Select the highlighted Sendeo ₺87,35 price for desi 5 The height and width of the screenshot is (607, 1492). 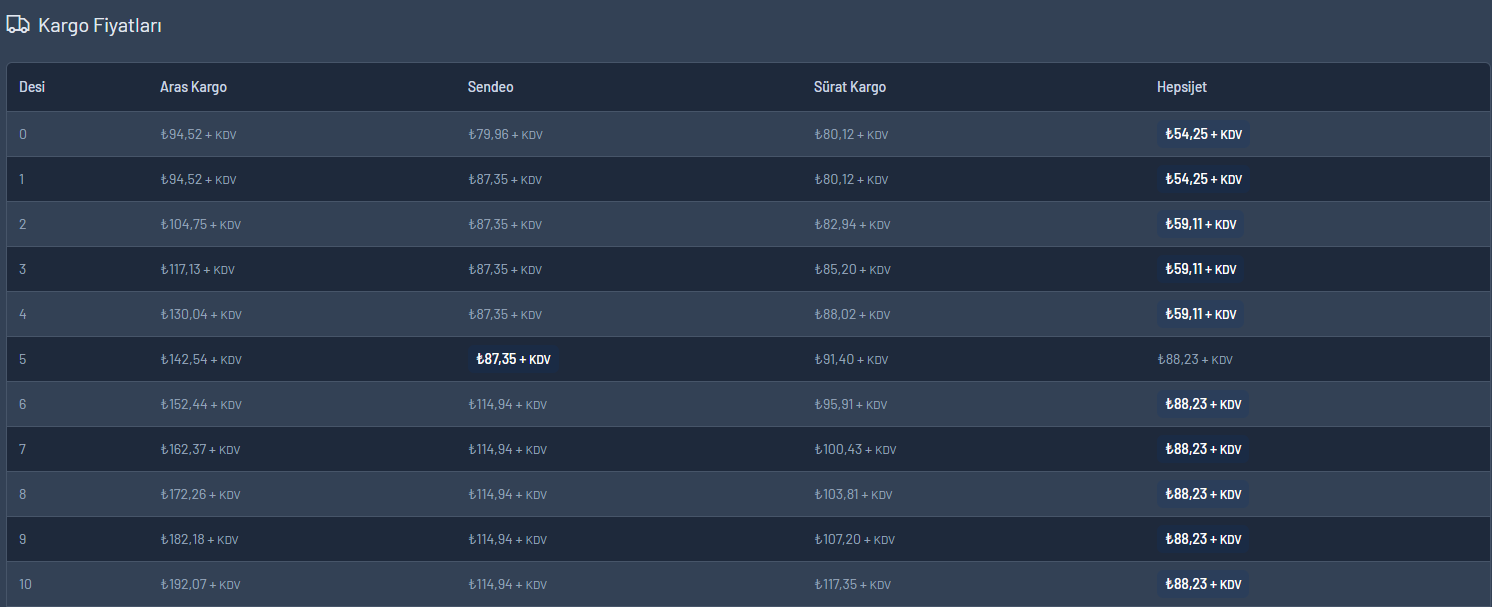pos(513,359)
